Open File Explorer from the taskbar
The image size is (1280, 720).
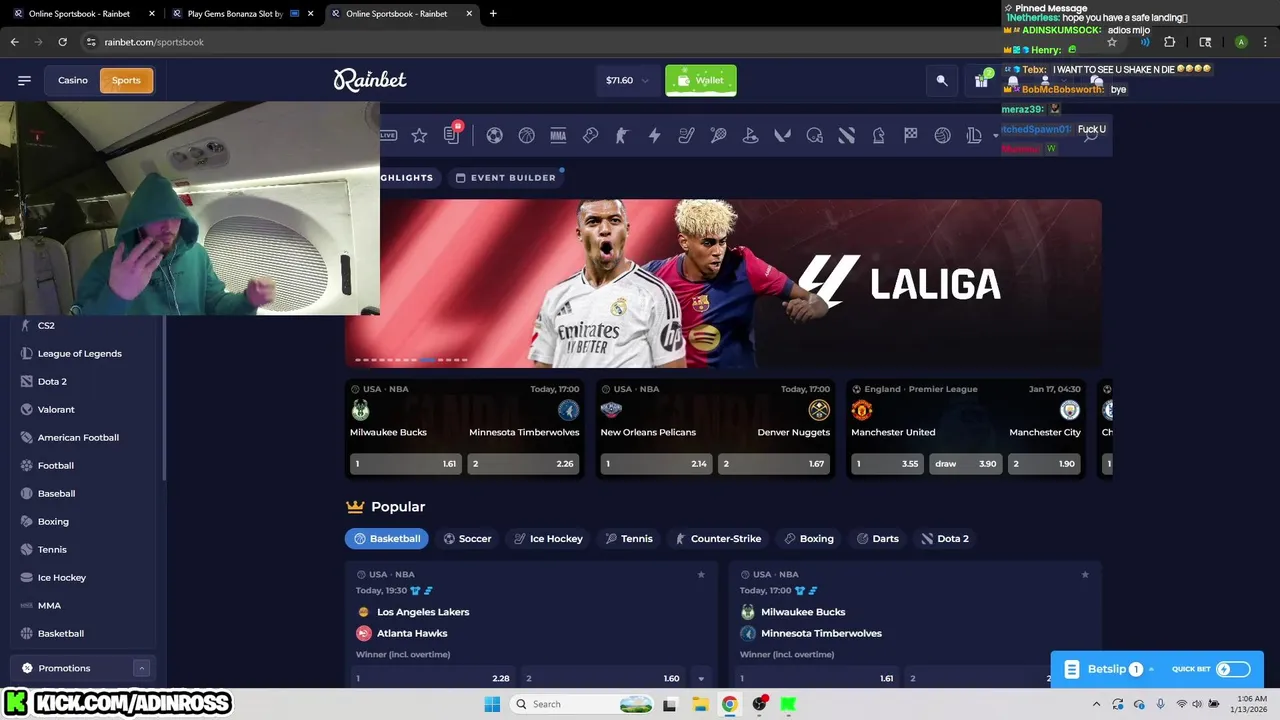click(x=700, y=704)
